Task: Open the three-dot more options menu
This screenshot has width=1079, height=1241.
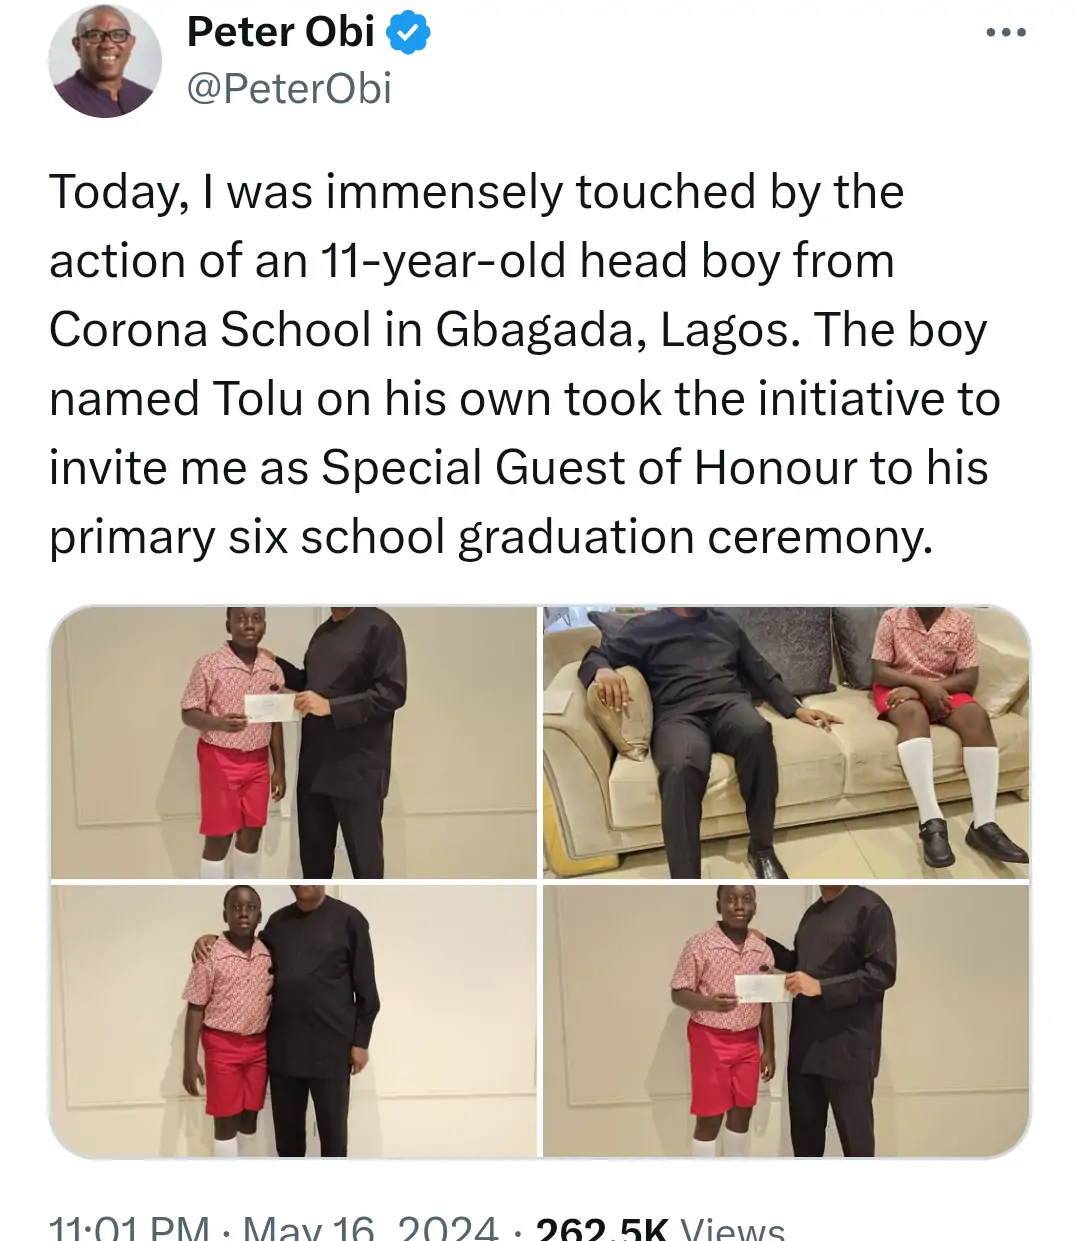Action: point(1005,33)
